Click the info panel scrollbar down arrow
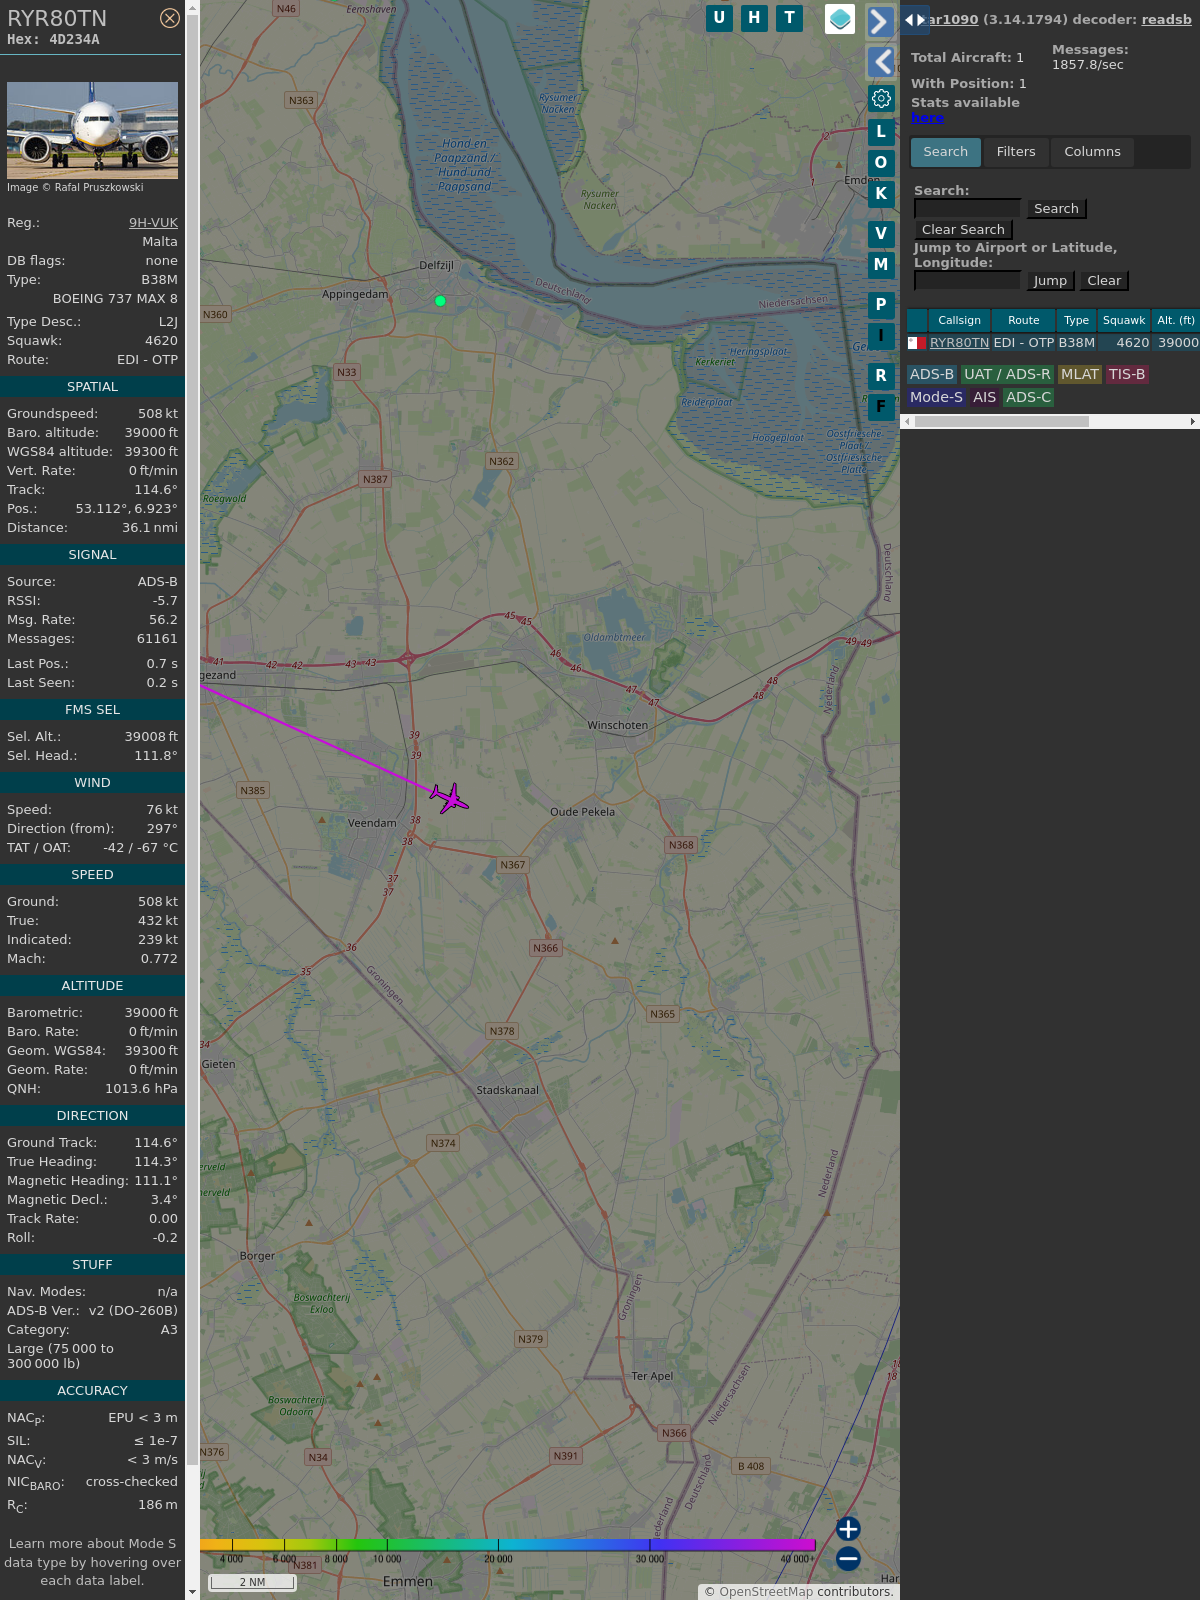Screen dimensions: 1200x1600 192,1592
